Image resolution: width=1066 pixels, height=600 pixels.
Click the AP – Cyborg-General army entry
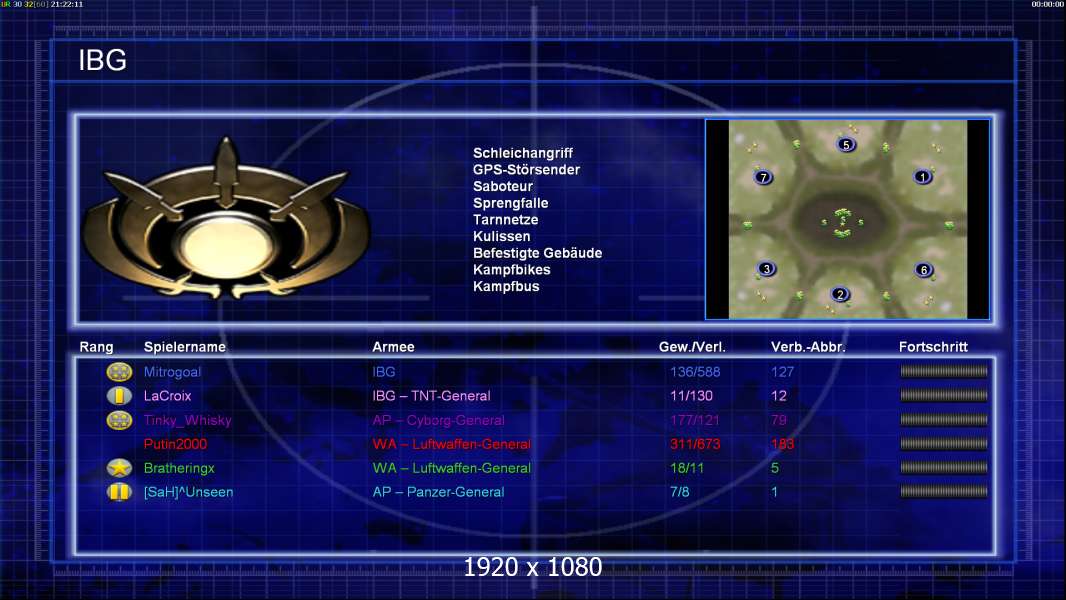coord(439,420)
